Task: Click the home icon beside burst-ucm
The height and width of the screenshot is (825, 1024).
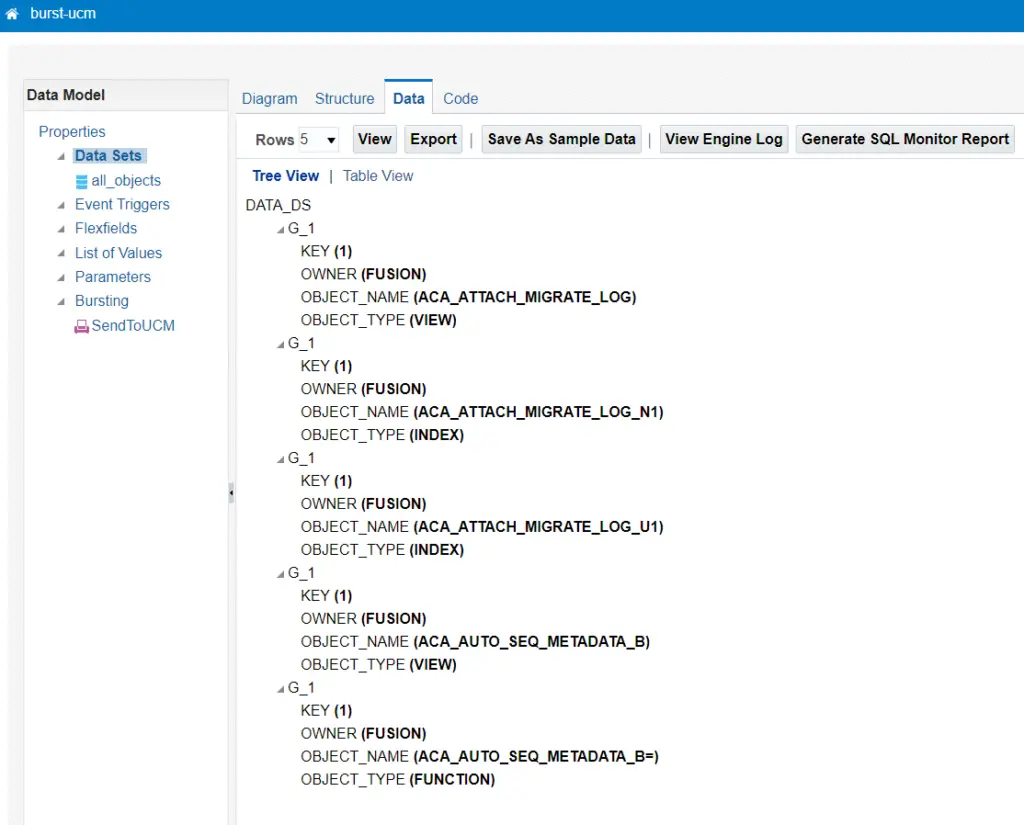Action: tap(12, 15)
